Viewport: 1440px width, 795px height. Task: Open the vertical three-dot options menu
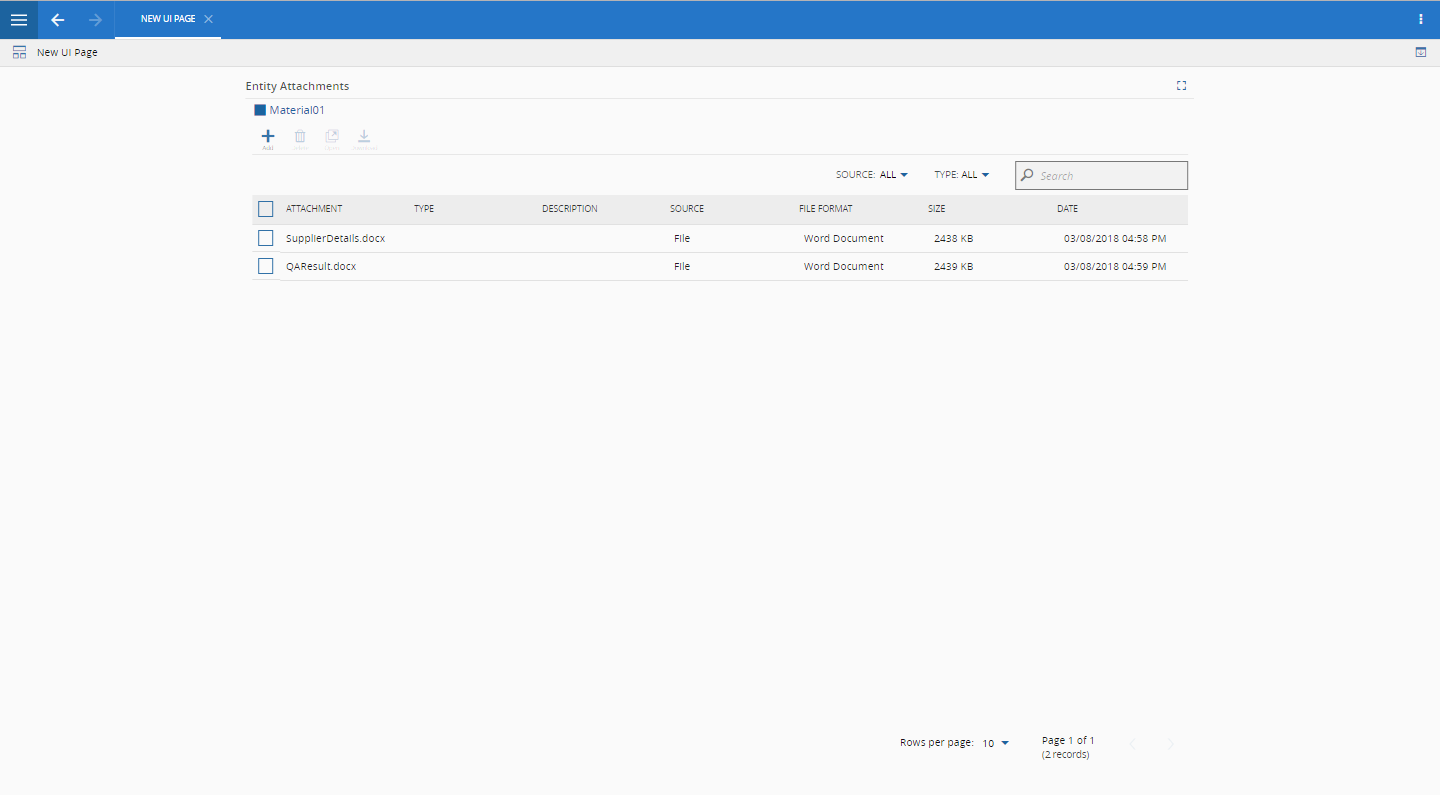pyautogui.click(x=1421, y=19)
